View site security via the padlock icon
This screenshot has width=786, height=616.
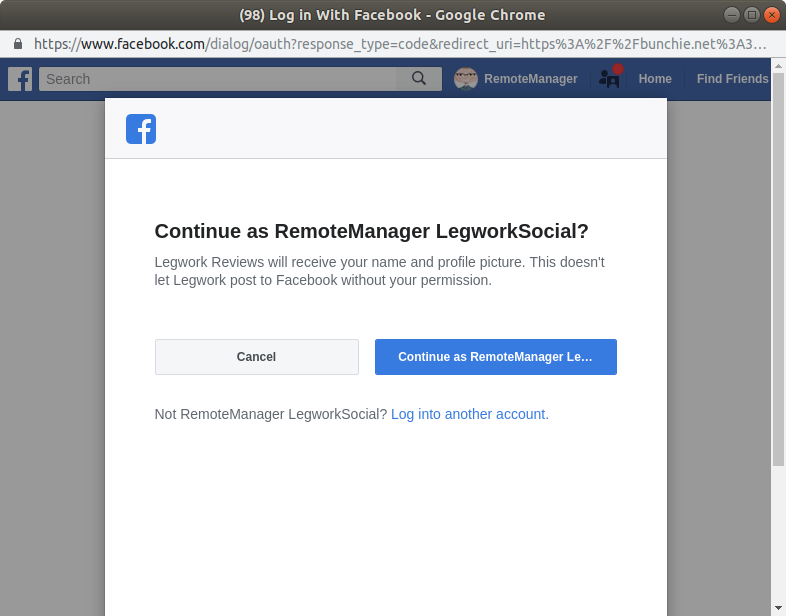click(16, 44)
